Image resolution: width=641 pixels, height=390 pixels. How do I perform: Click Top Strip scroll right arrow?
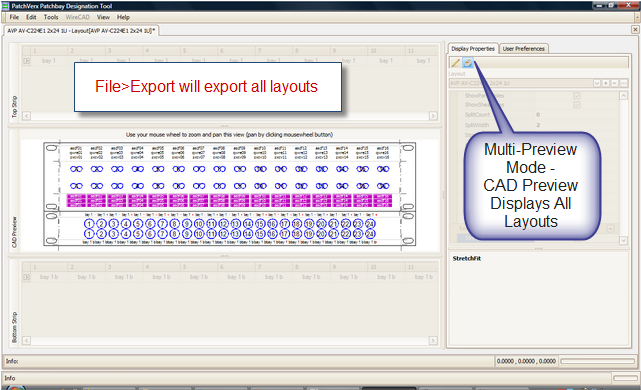point(433,116)
